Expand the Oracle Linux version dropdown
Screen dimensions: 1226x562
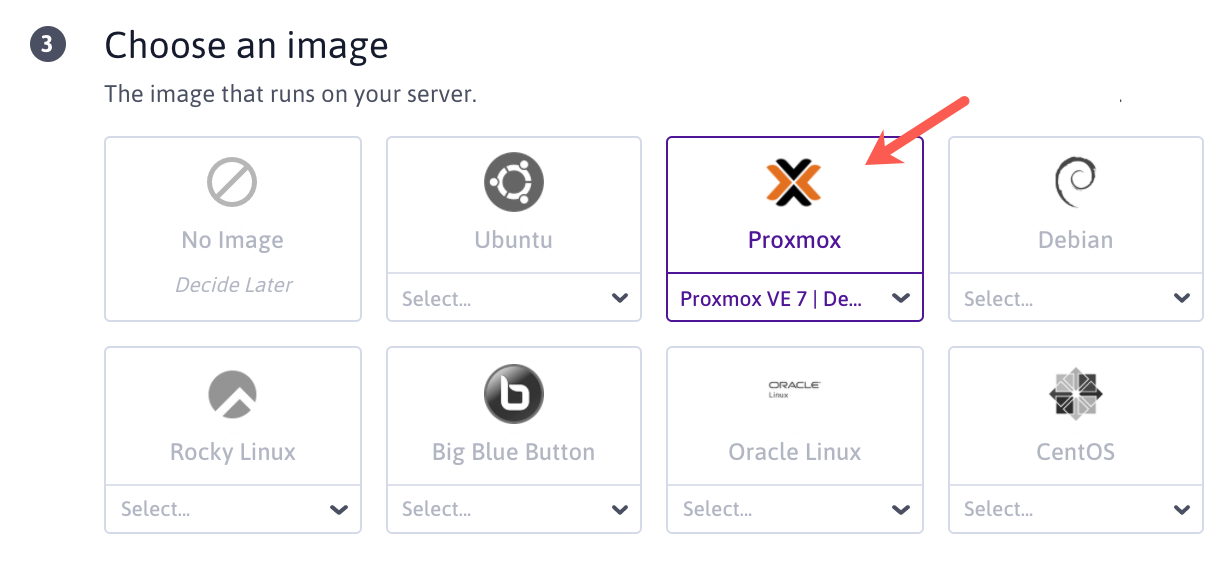(x=794, y=509)
